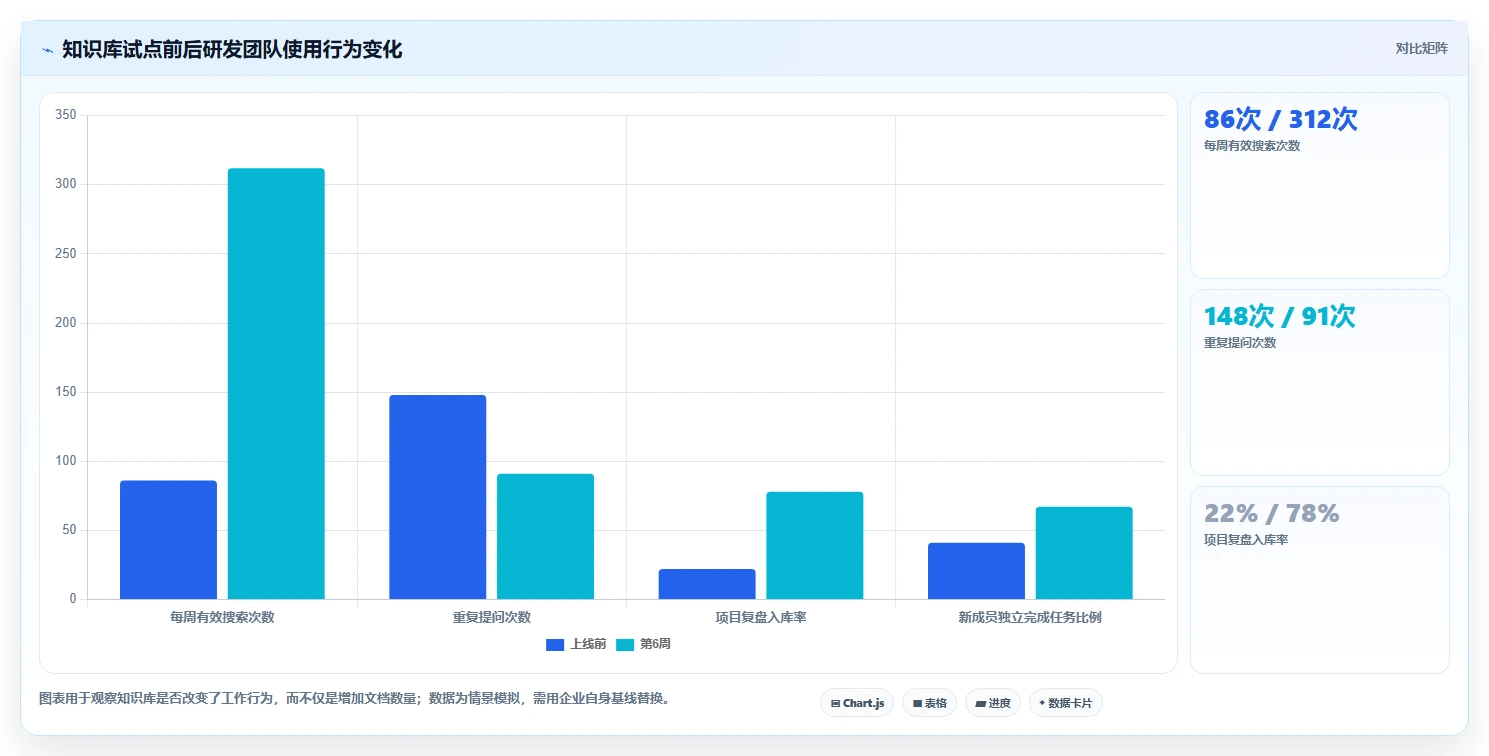Click the lightning icon beside the title
Screen dimensions: 1489x756
coord(47,50)
